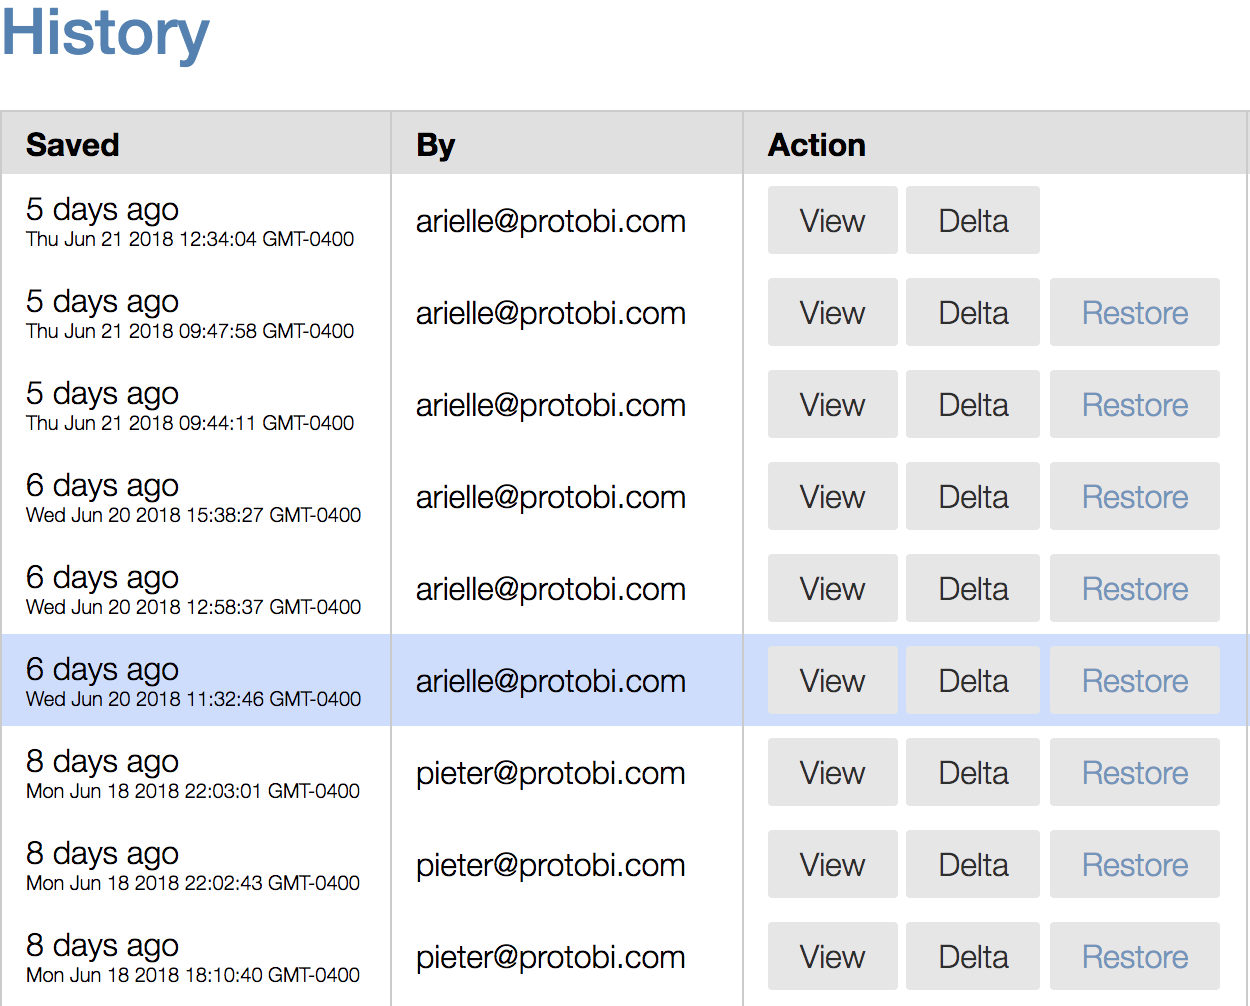
Task: Open Delta for the 18:10:40 save
Action: click(973, 956)
